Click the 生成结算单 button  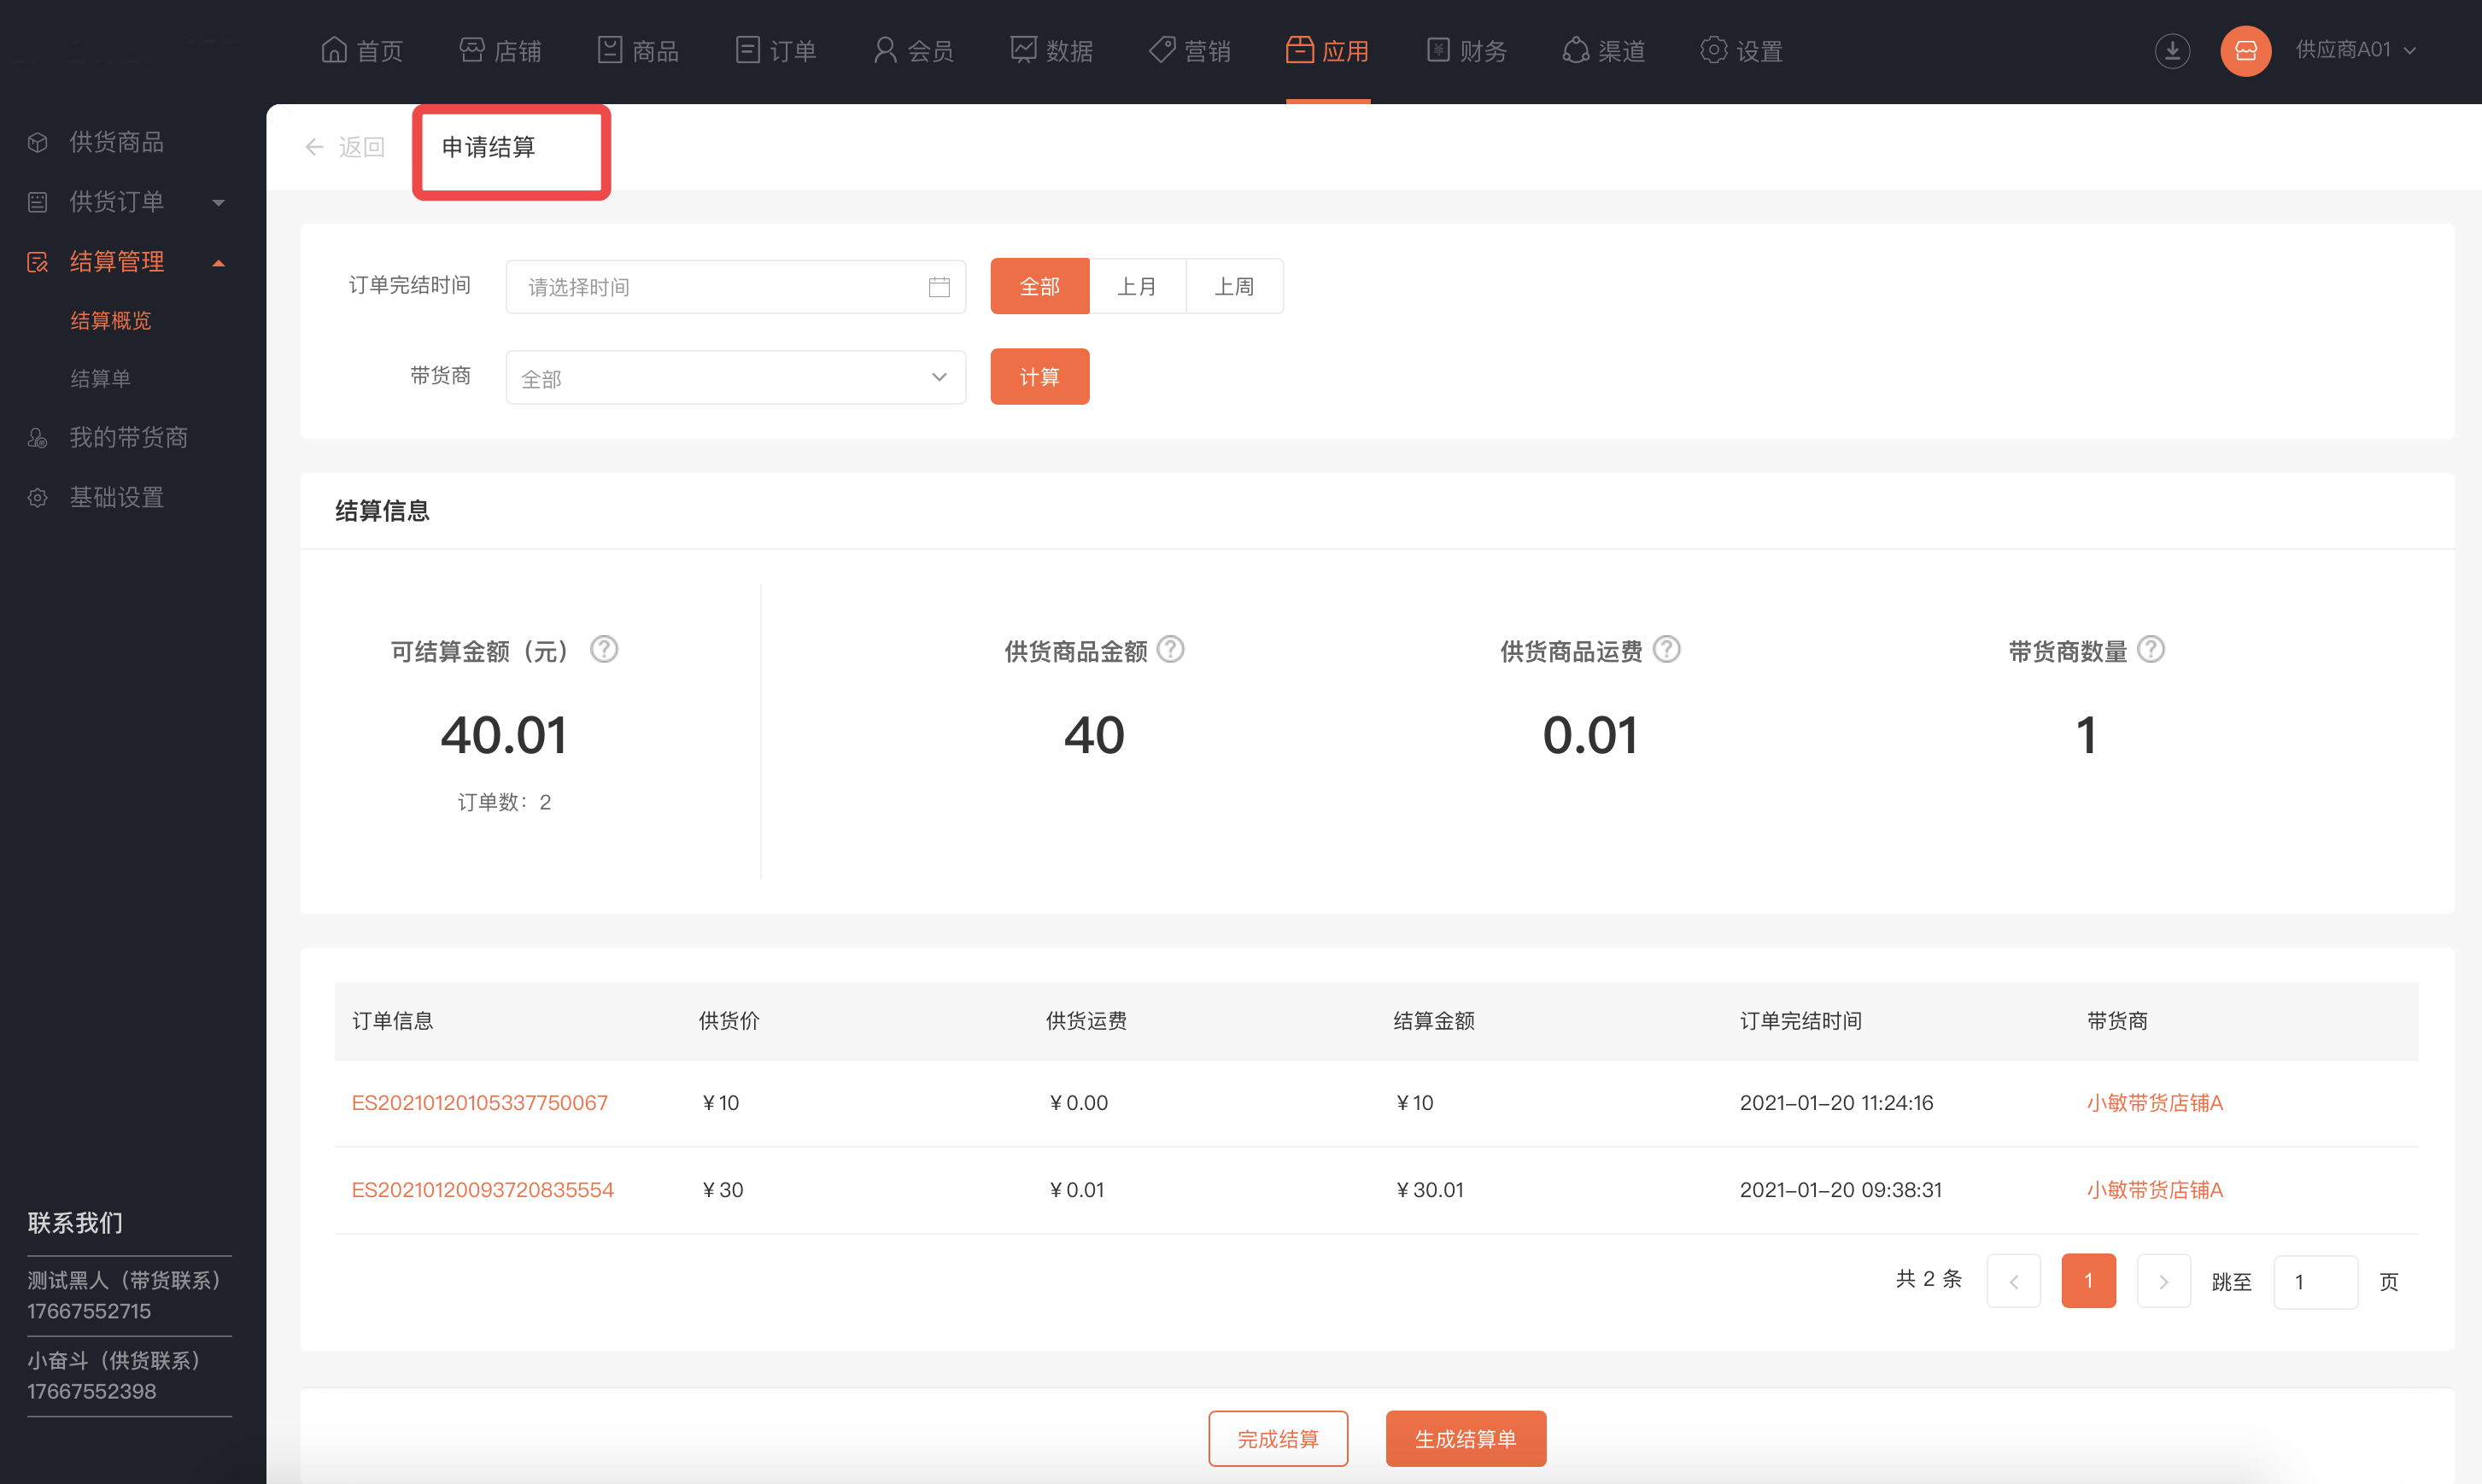[1465, 1438]
